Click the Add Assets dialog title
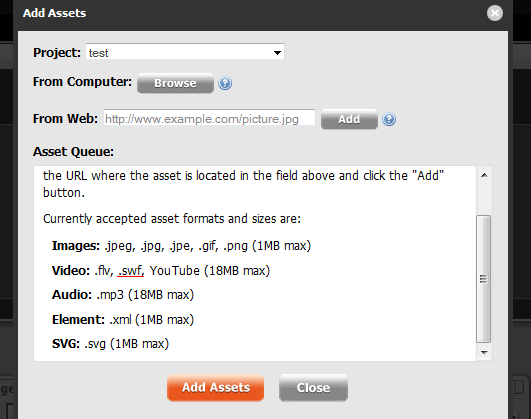531x419 pixels. click(54, 13)
